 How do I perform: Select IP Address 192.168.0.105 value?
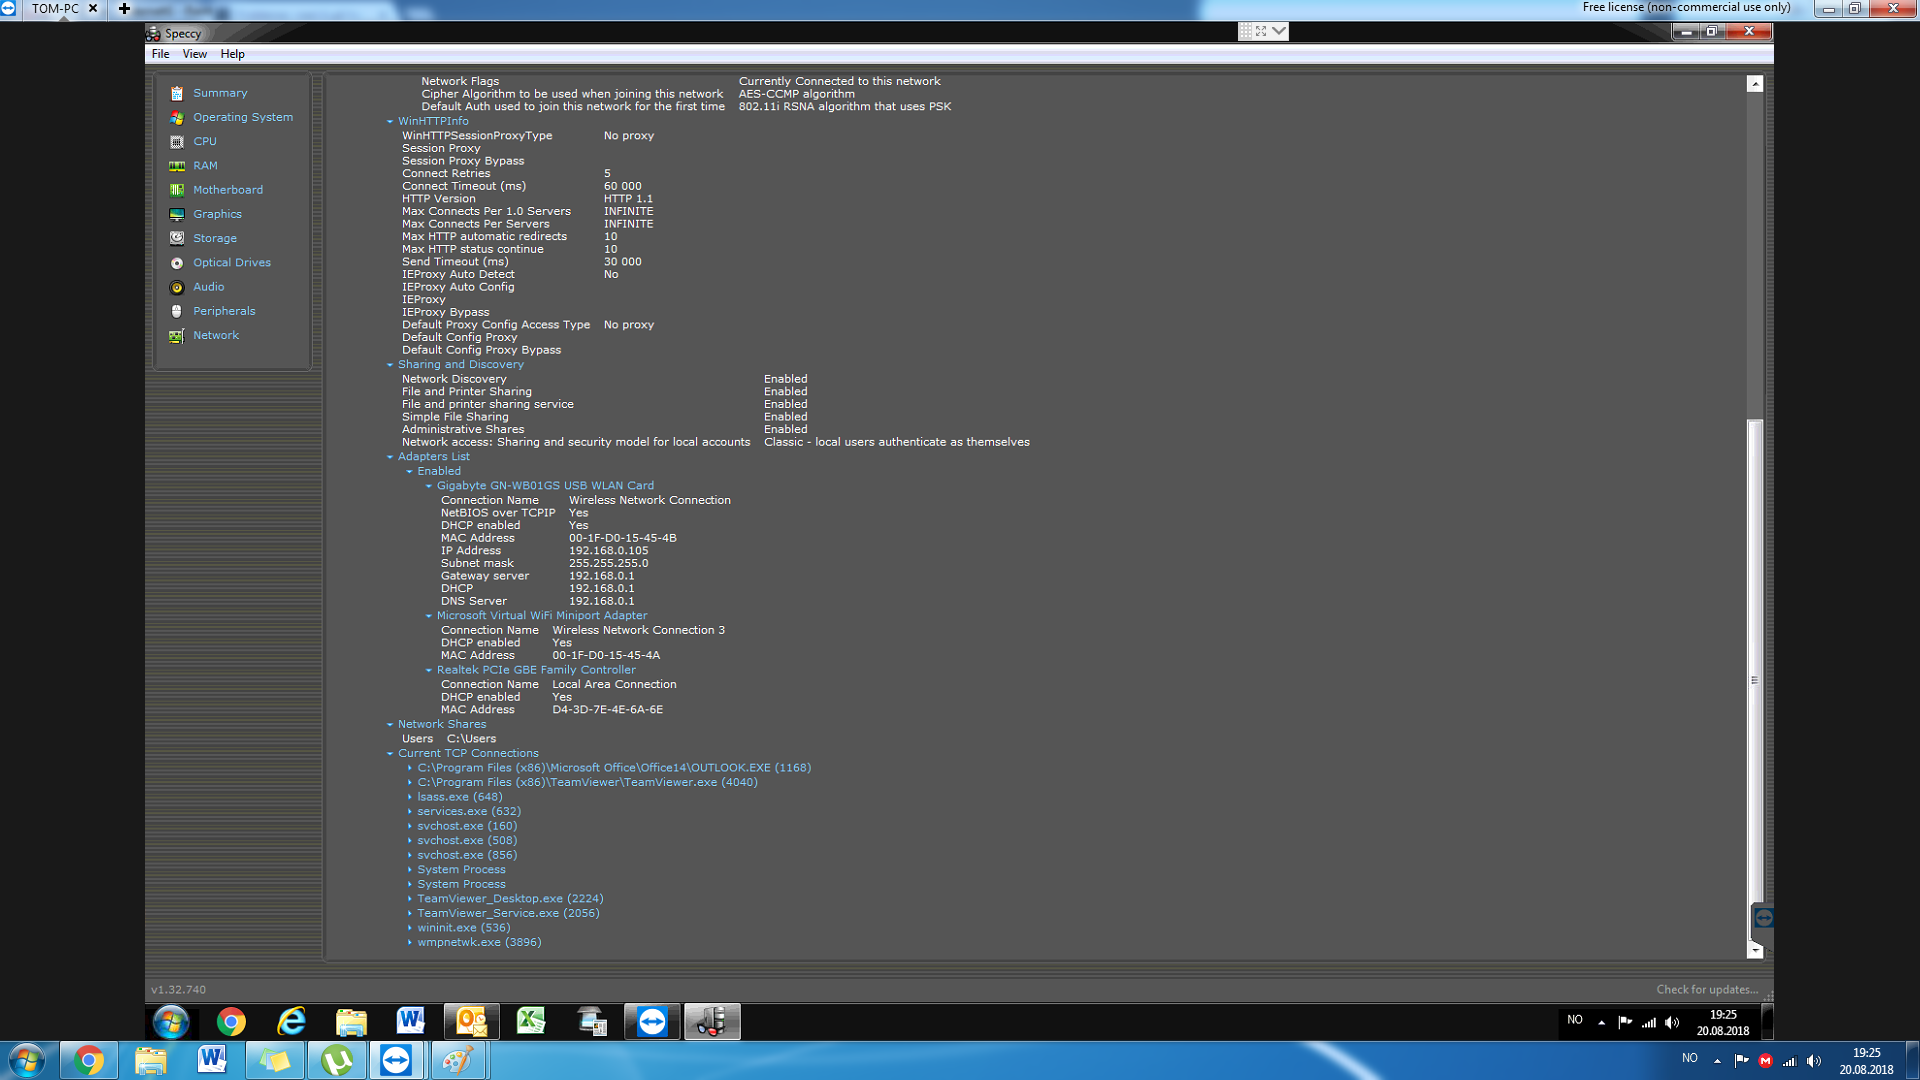pyautogui.click(x=608, y=551)
